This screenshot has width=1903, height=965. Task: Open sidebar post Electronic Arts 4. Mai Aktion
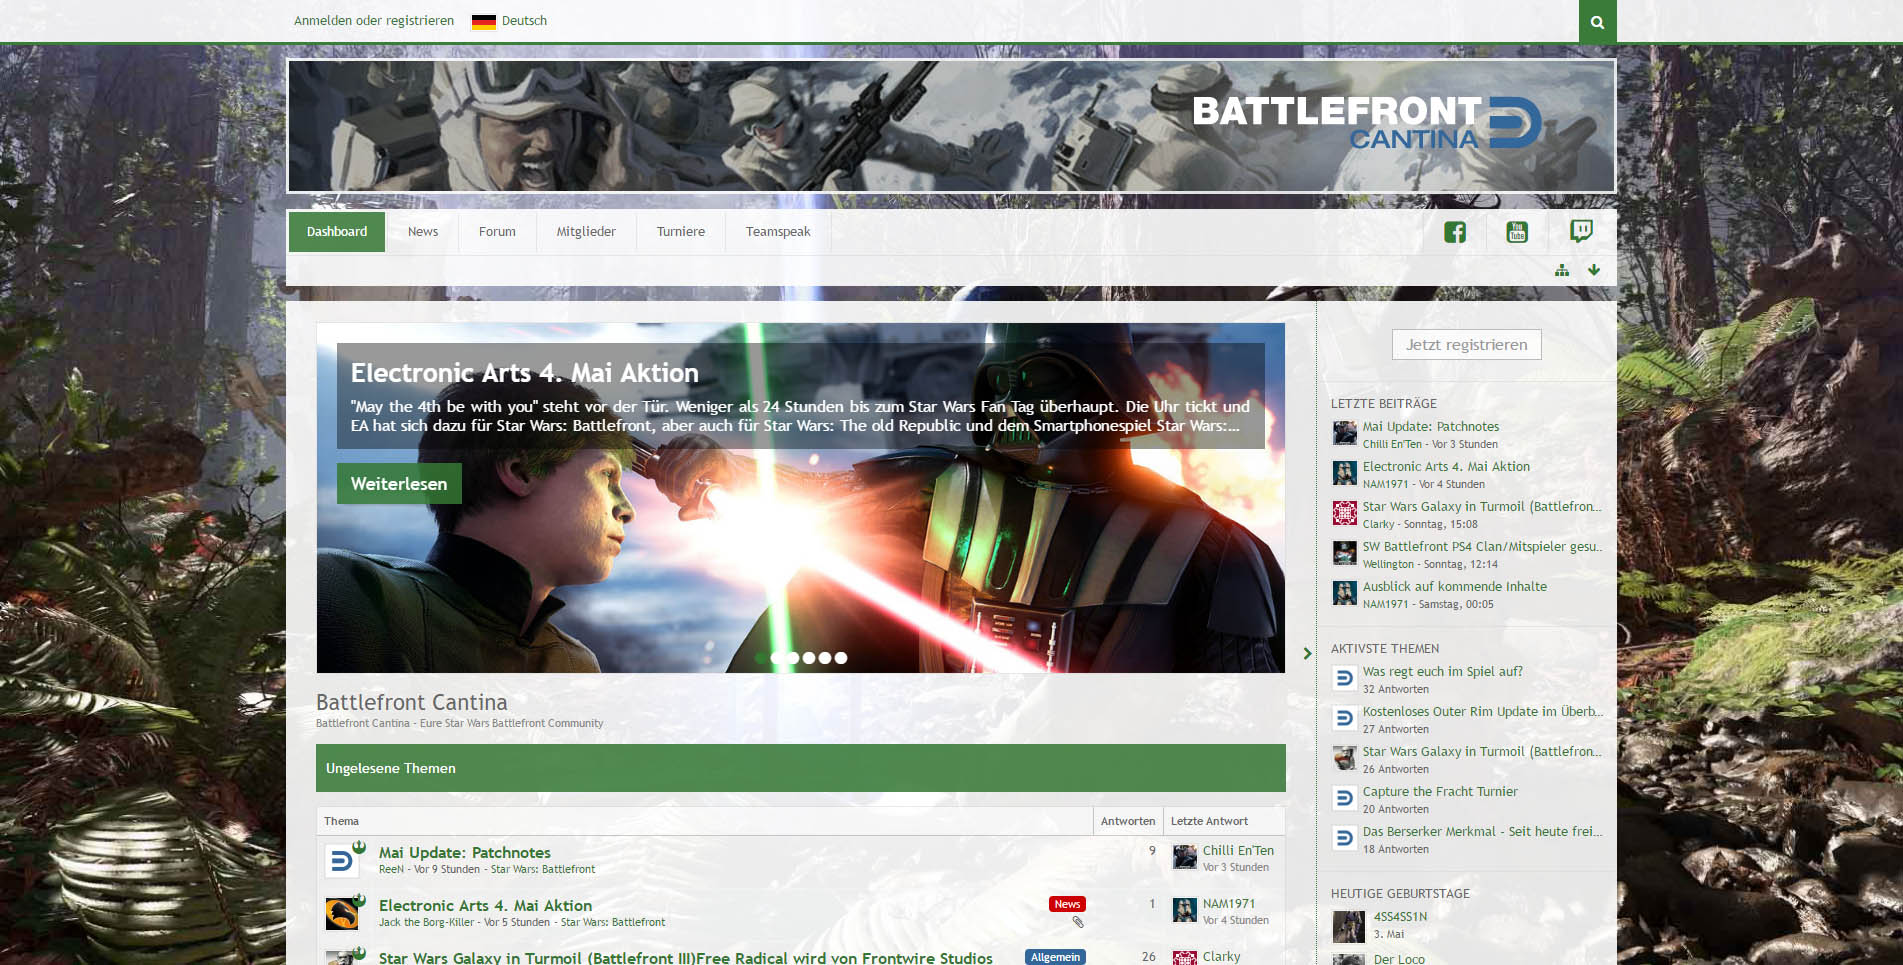tap(1446, 467)
